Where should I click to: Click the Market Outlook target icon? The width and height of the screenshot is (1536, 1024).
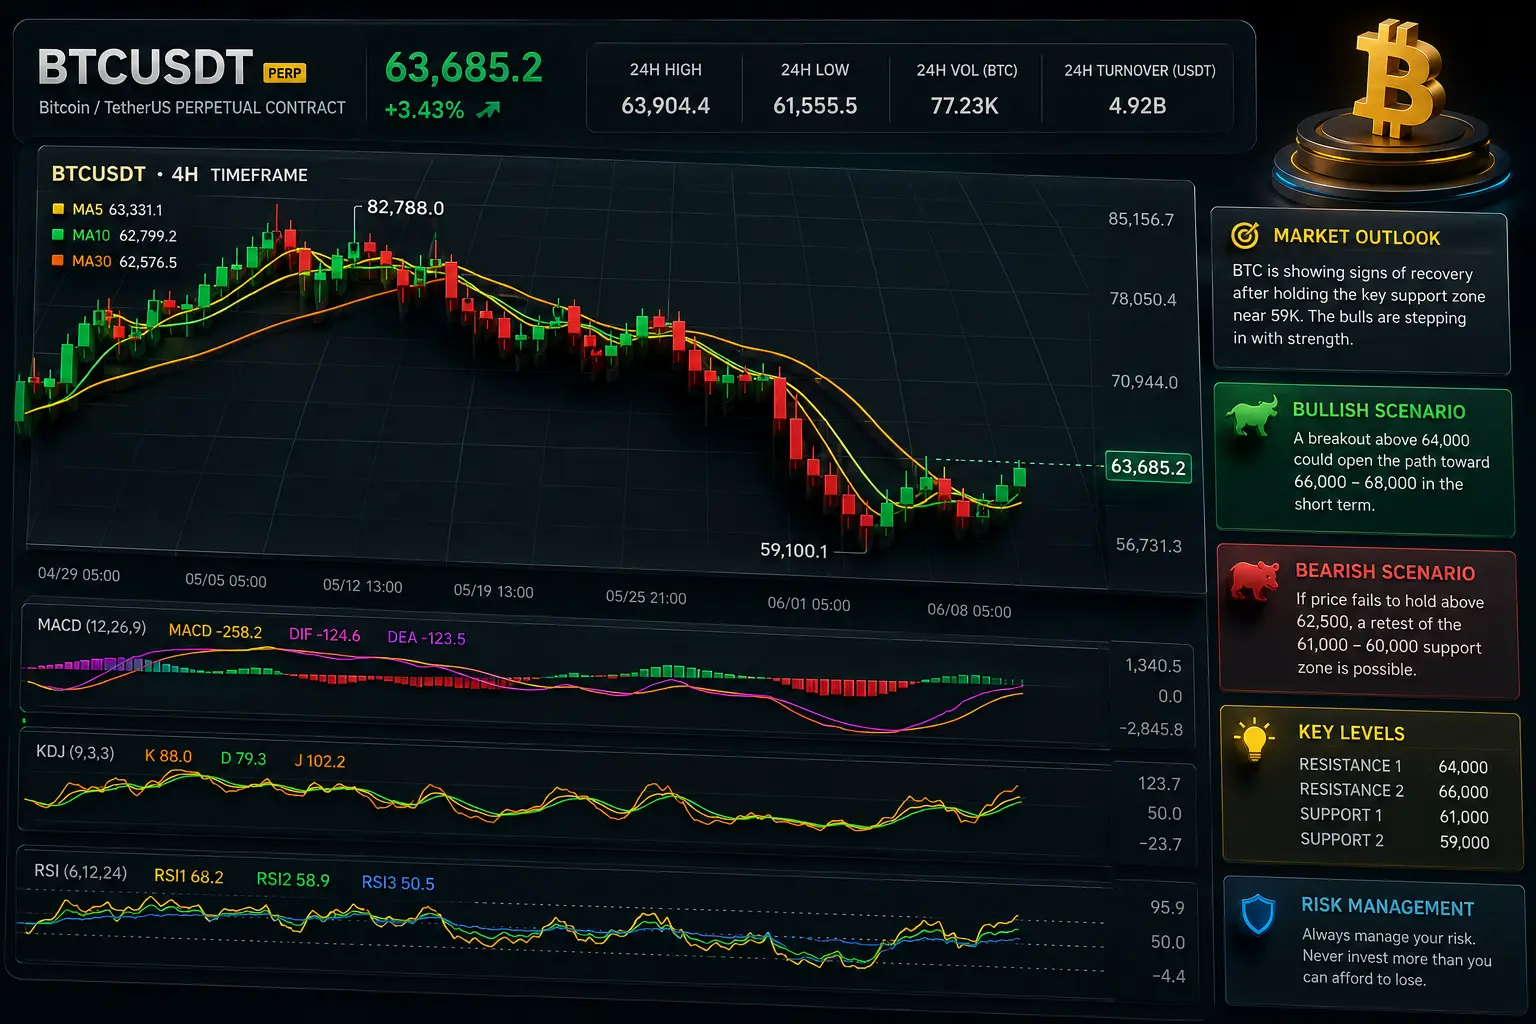point(1245,235)
